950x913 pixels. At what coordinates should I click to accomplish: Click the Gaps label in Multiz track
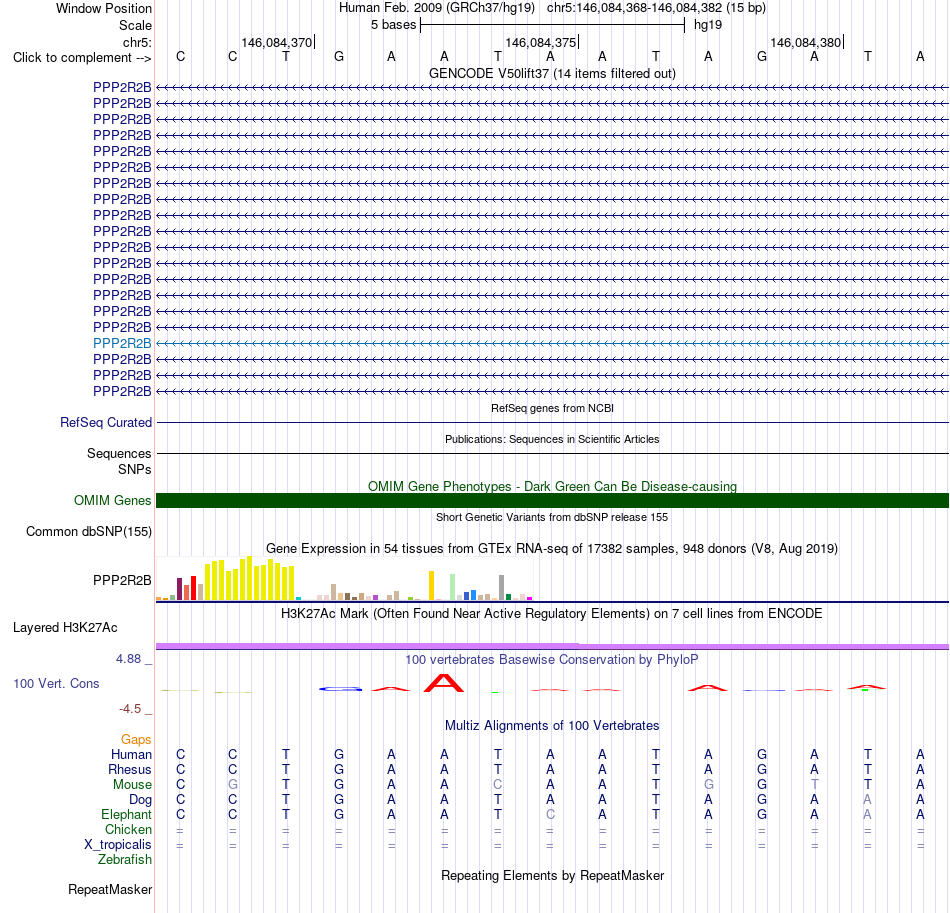(x=136, y=739)
